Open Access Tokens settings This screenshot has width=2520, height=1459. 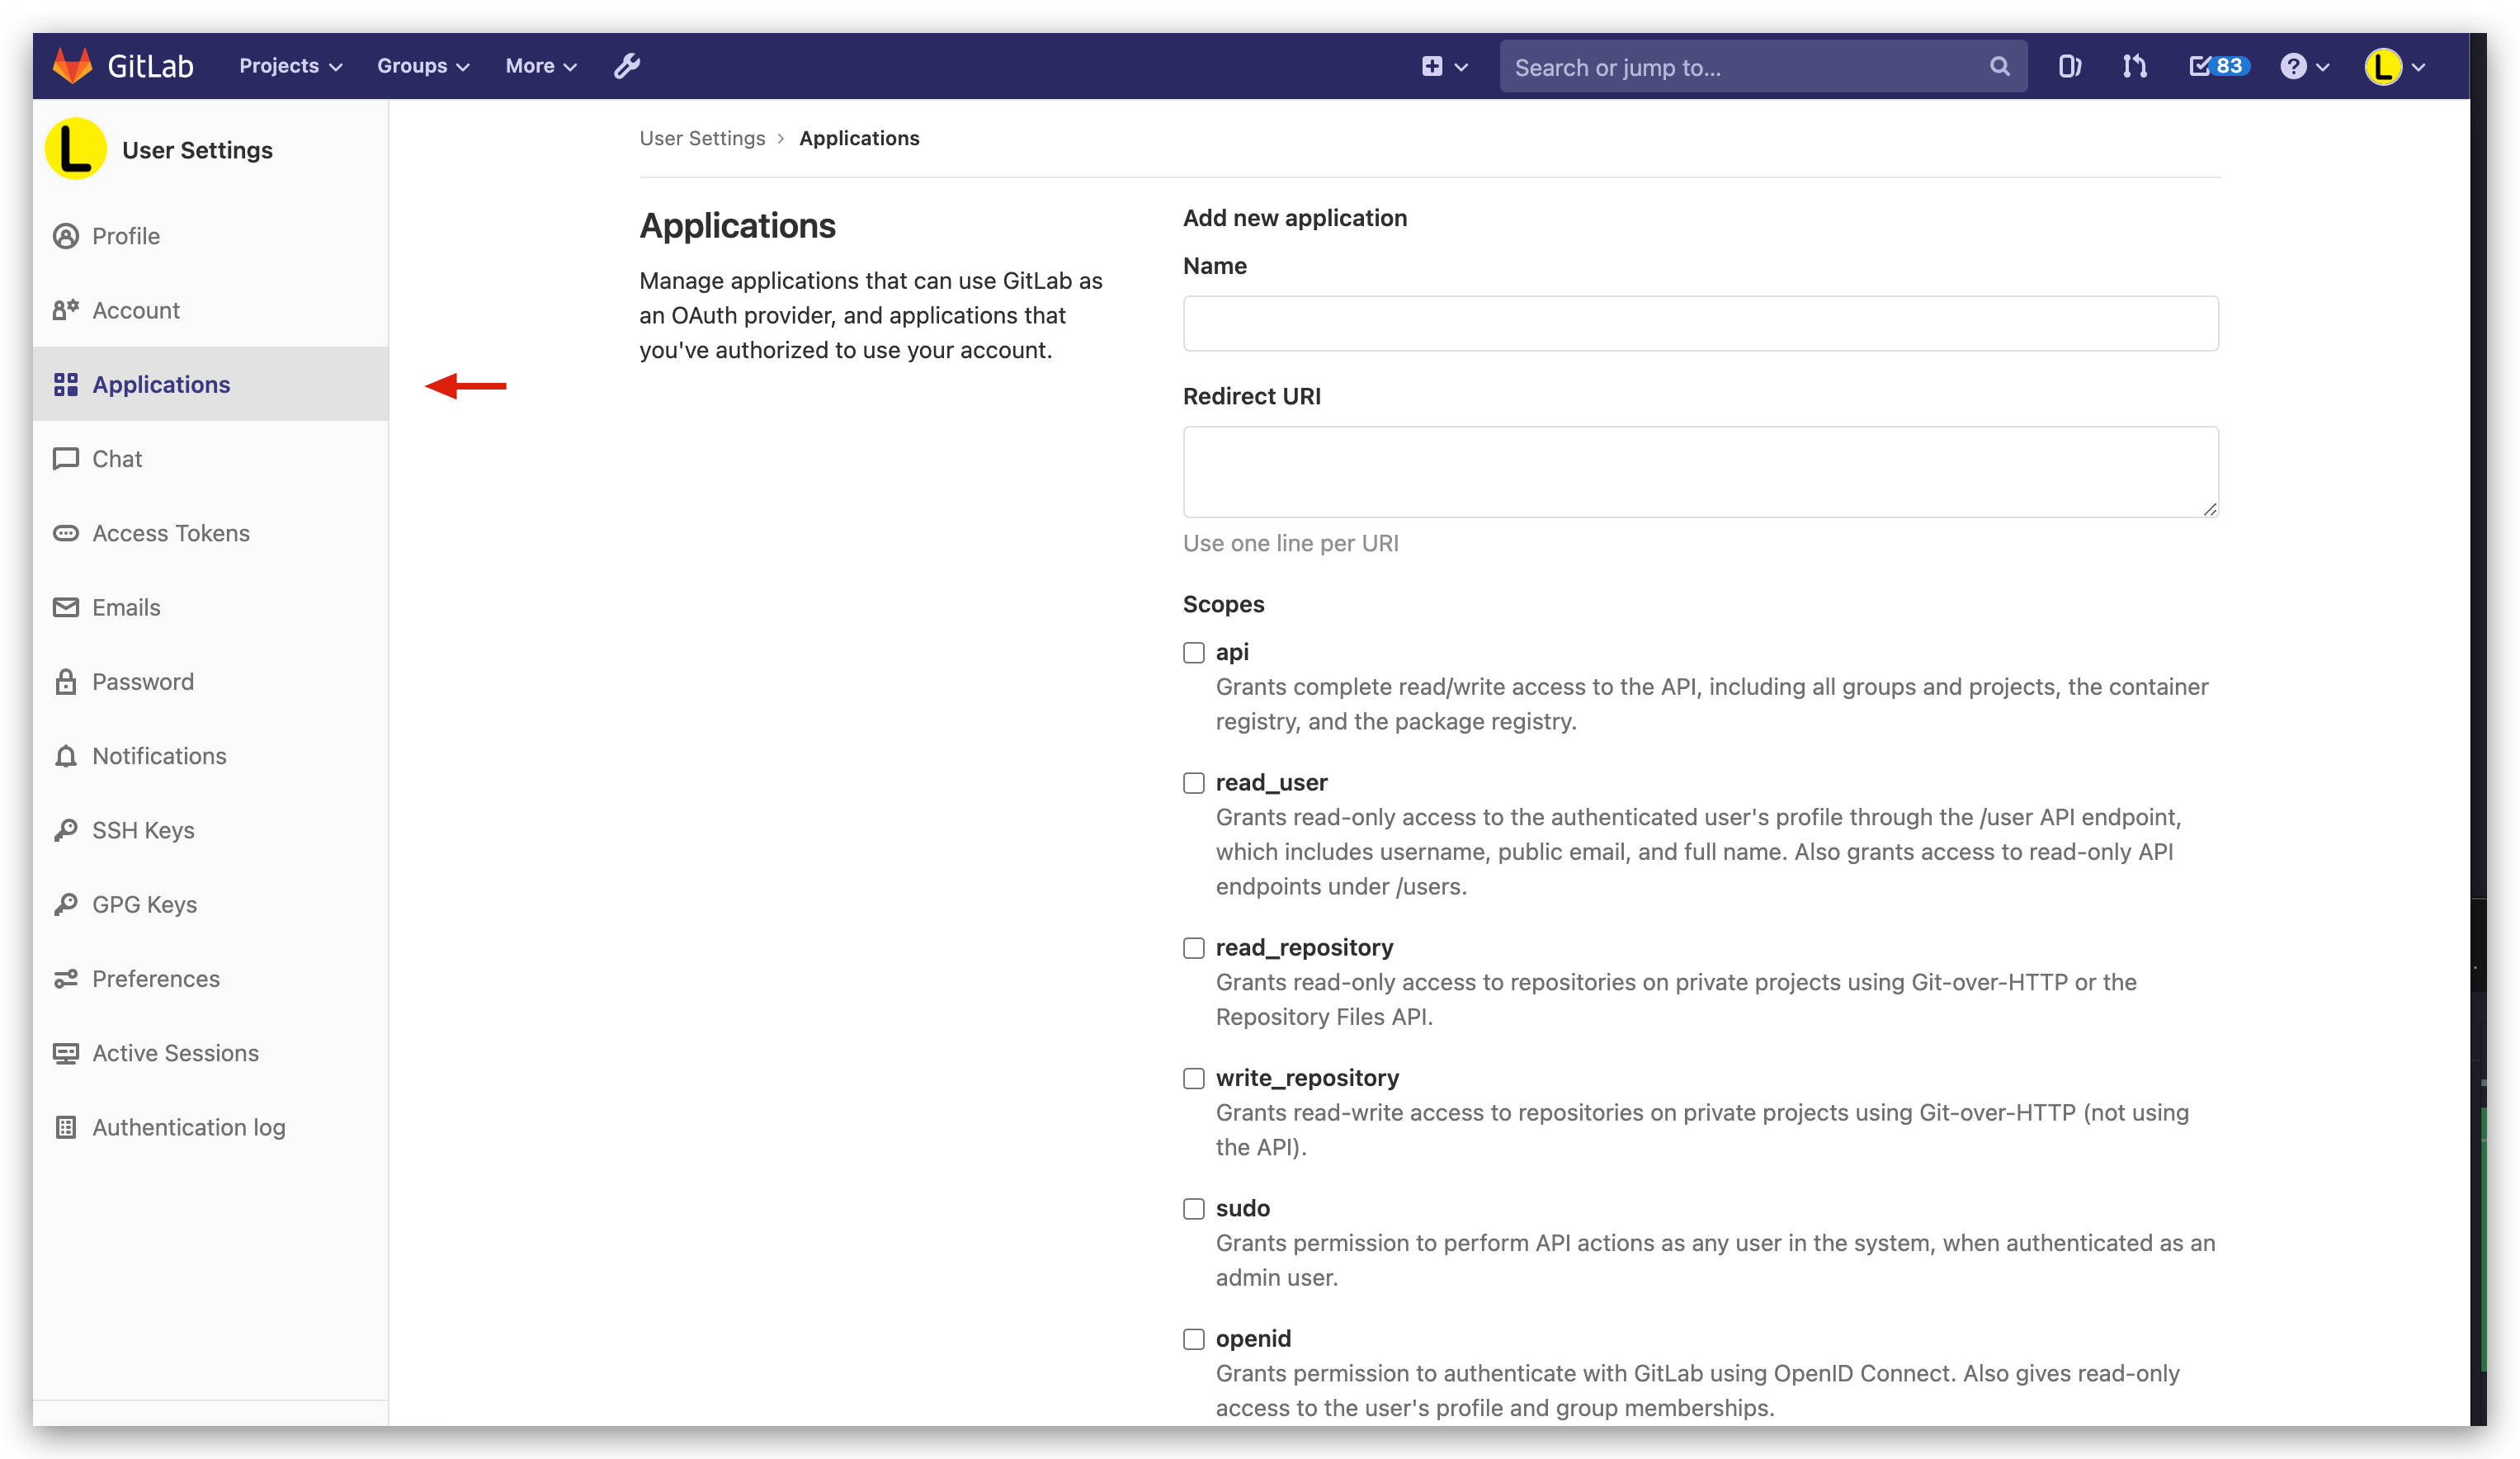coord(171,533)
